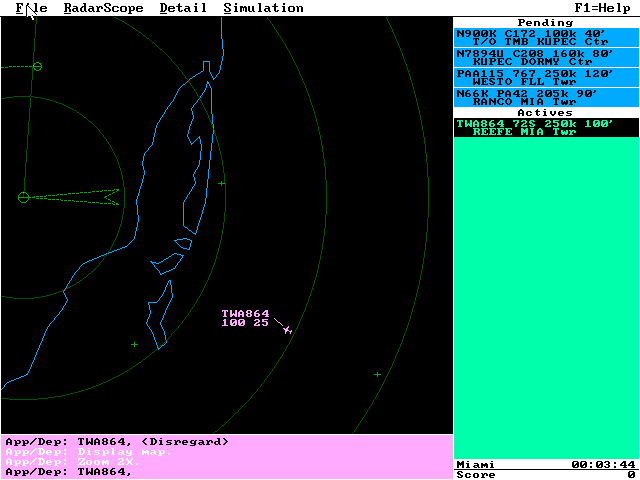This screenshot has height=480, width=640.
Task: Click the Score readout
Action: pos(546,475)
